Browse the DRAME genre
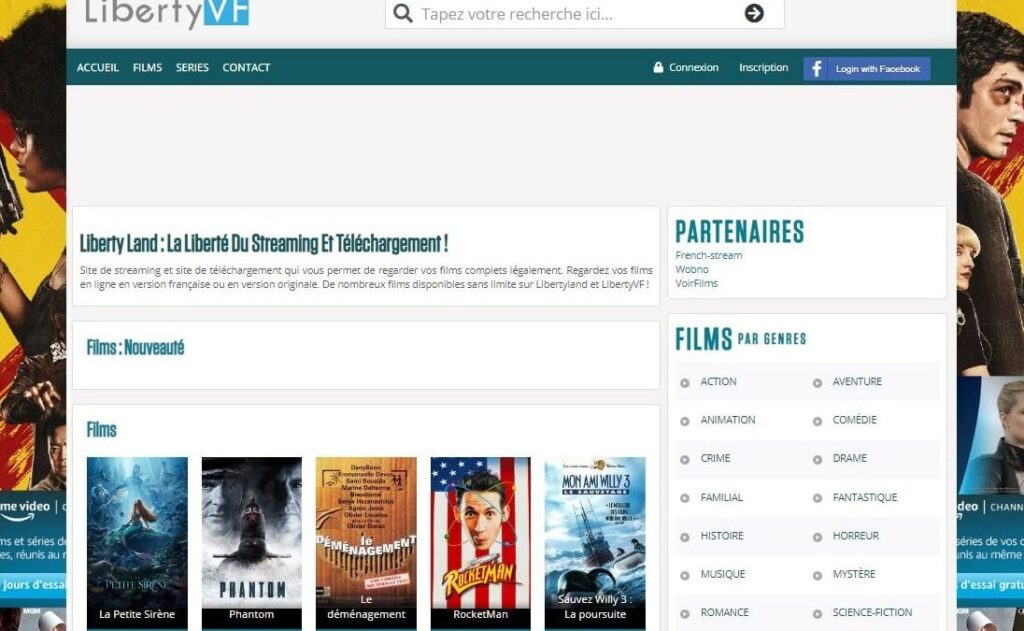This screenshot has height=631, width=1024. click(850, 459)
